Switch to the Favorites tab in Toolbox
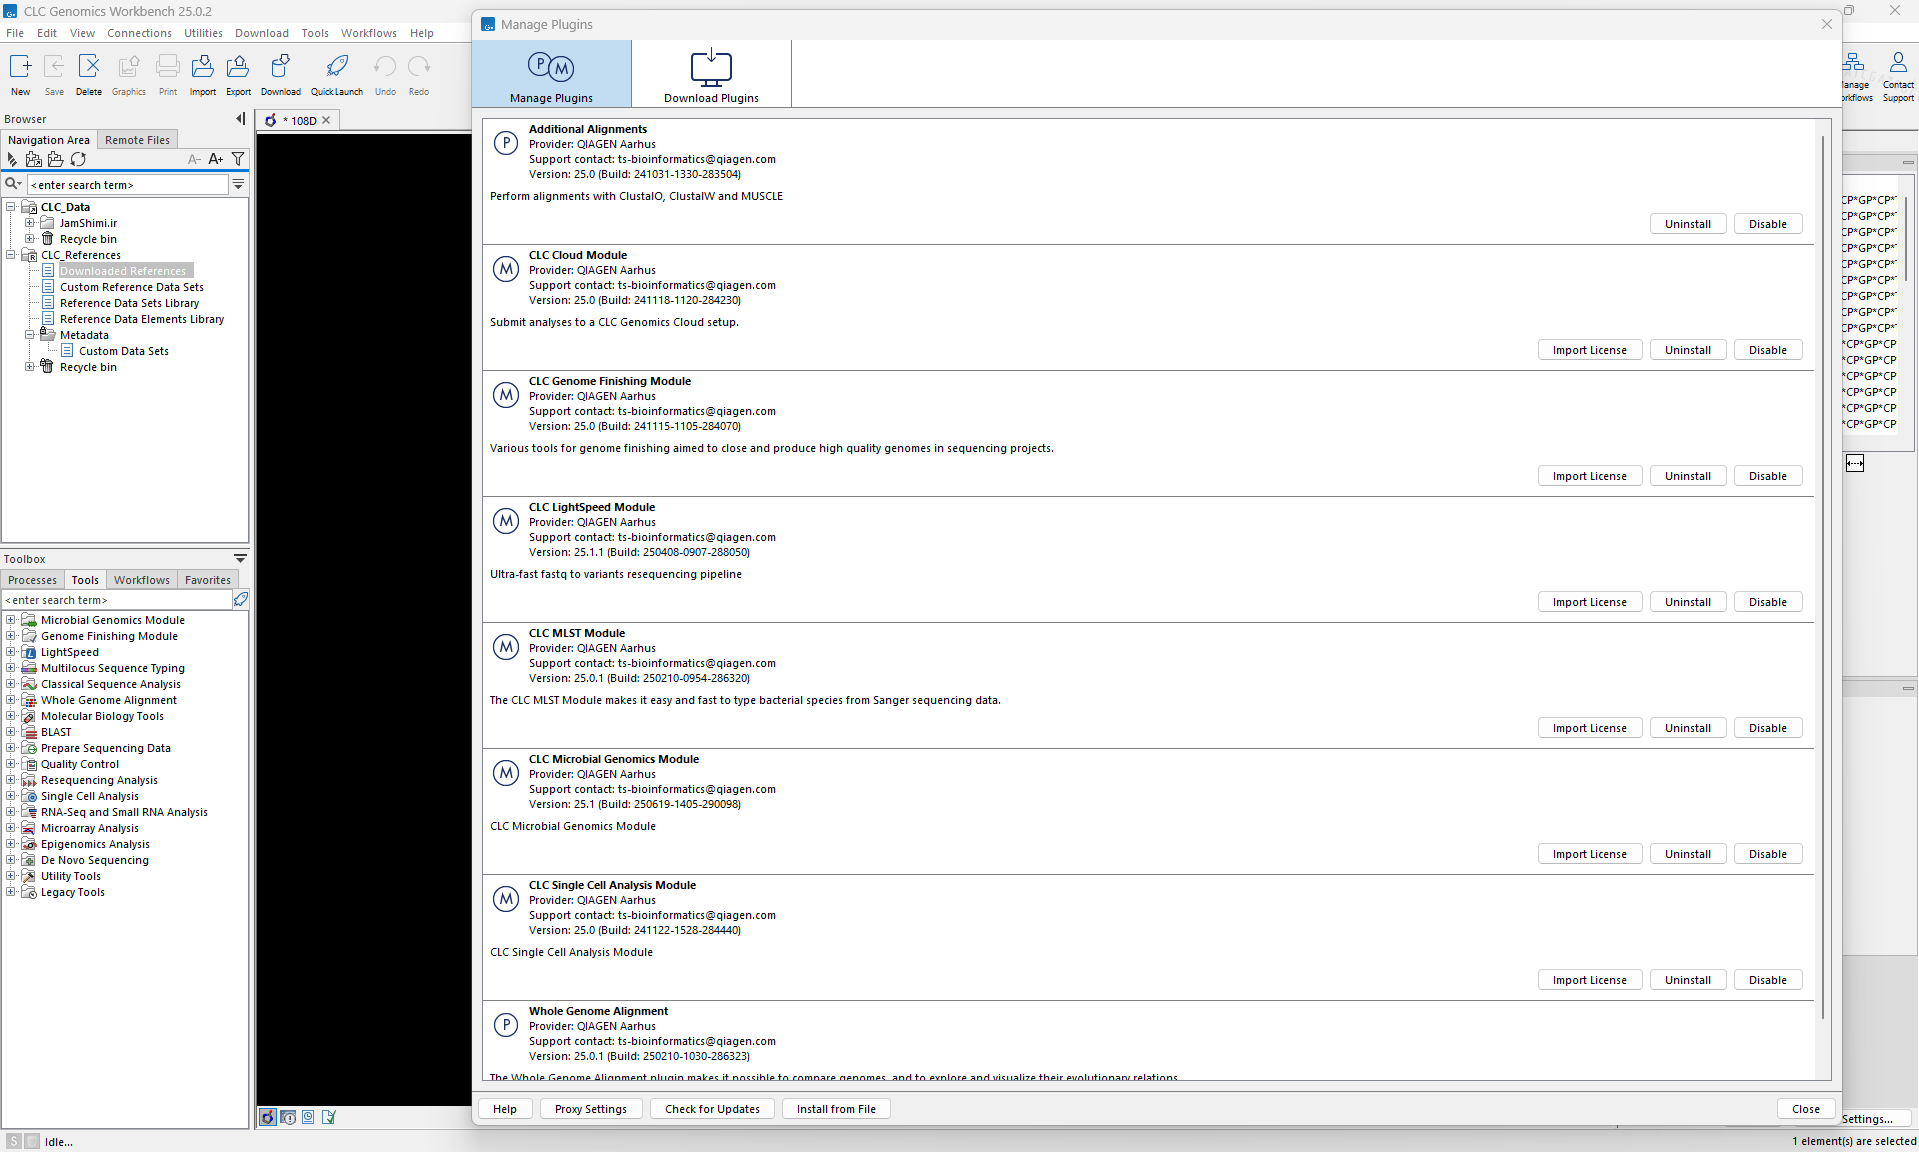This screenshot has width=1919, height=1152. (x=208, y=580)
